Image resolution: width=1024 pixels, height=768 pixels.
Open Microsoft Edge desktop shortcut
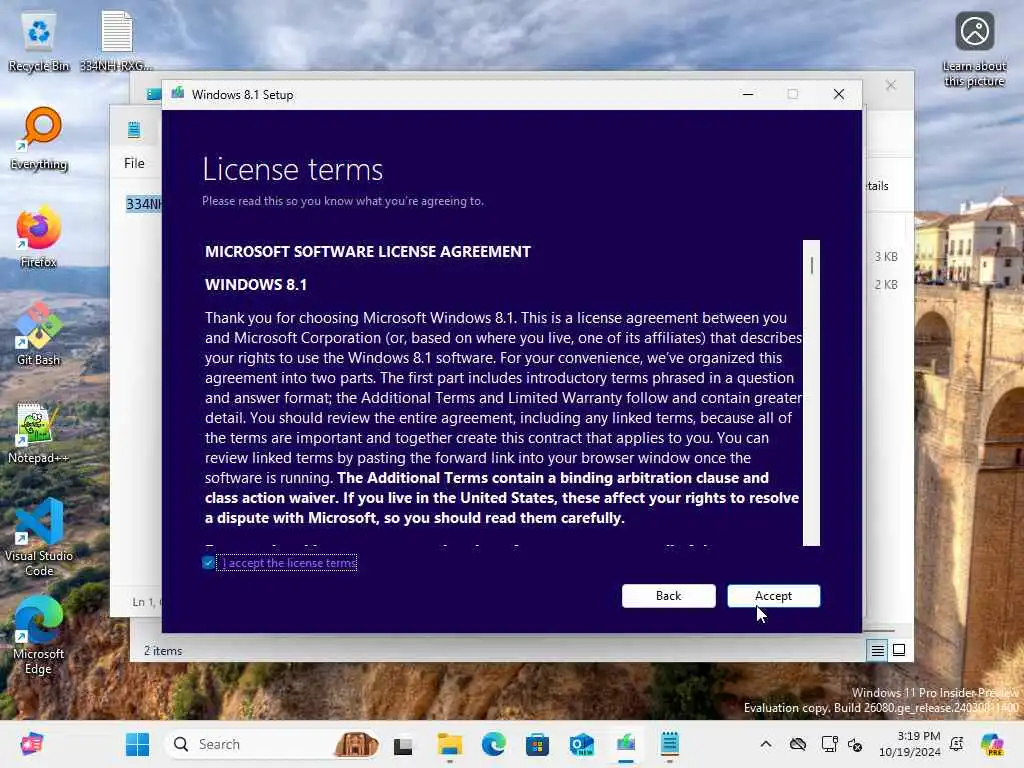point(39,635)
